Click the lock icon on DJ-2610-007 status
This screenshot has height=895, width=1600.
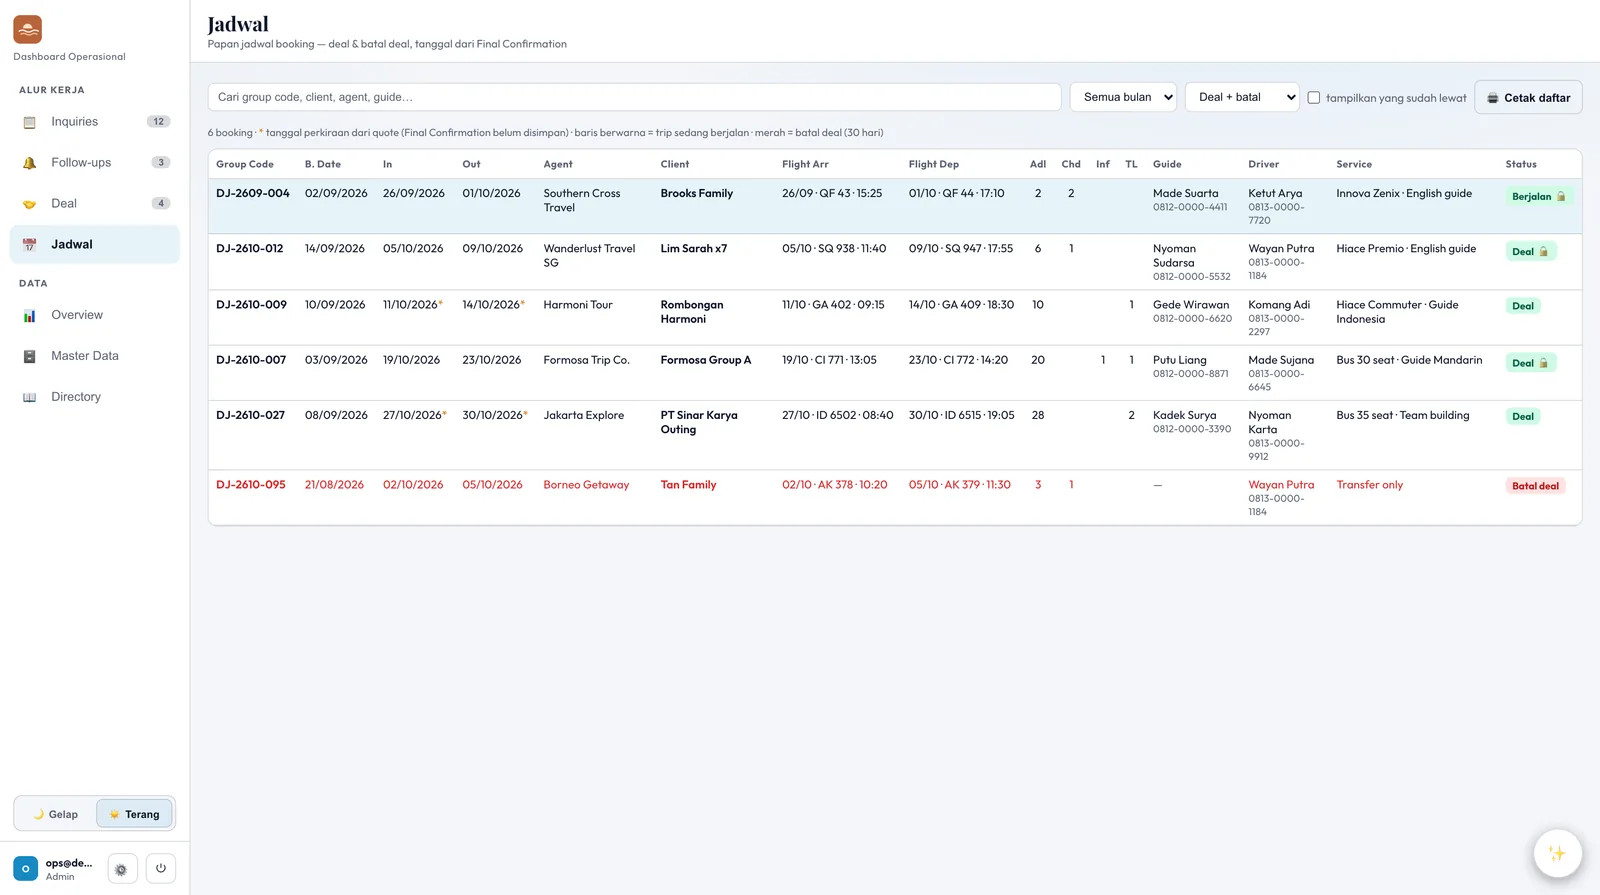1543,363
